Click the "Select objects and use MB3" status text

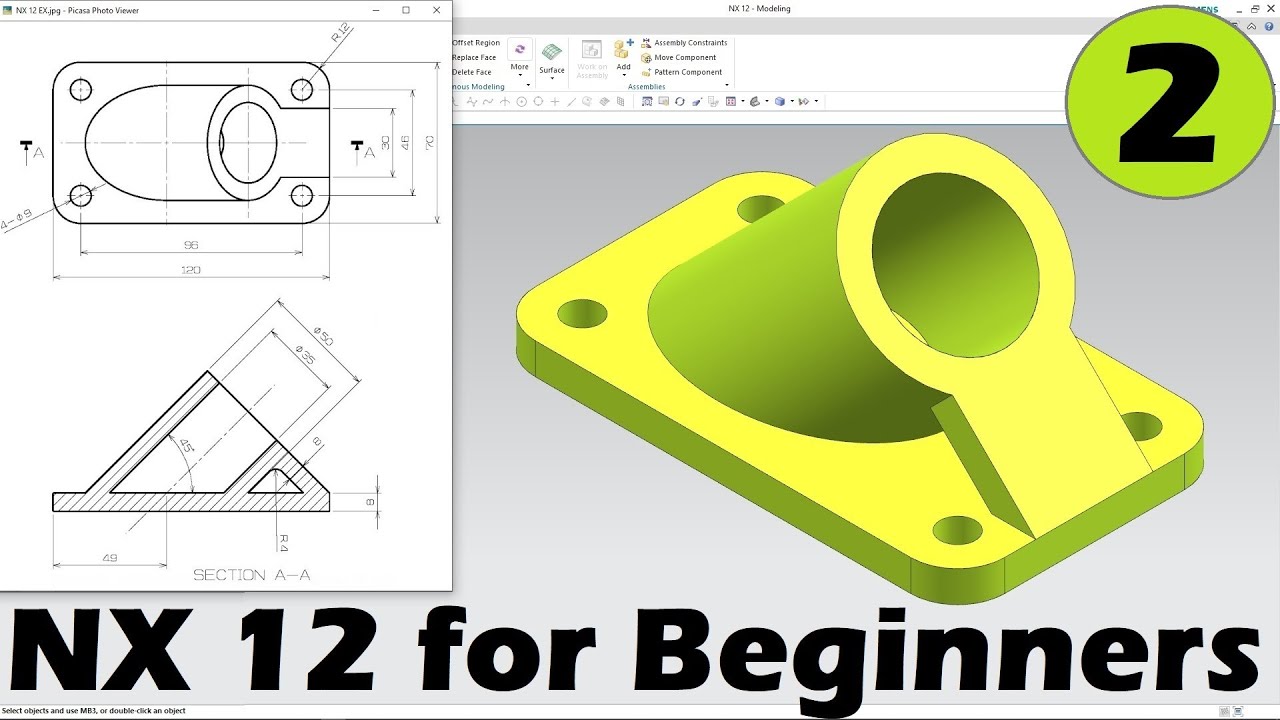click(93, 711)
